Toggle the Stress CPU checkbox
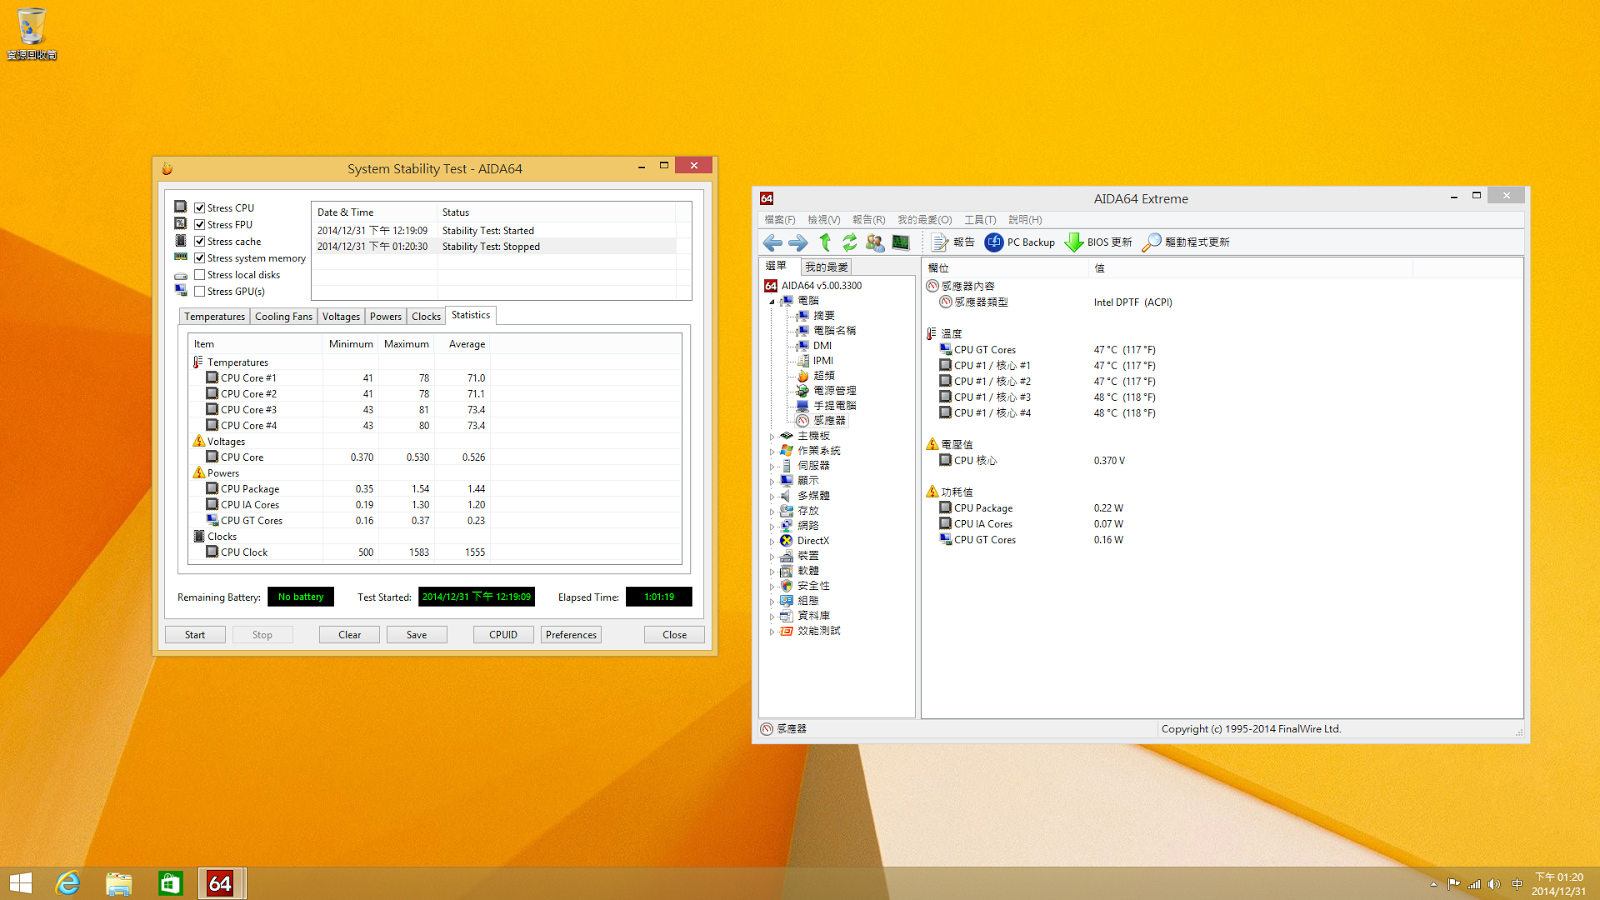Screen dimensions: 1600x900 (x=200, y=208)
